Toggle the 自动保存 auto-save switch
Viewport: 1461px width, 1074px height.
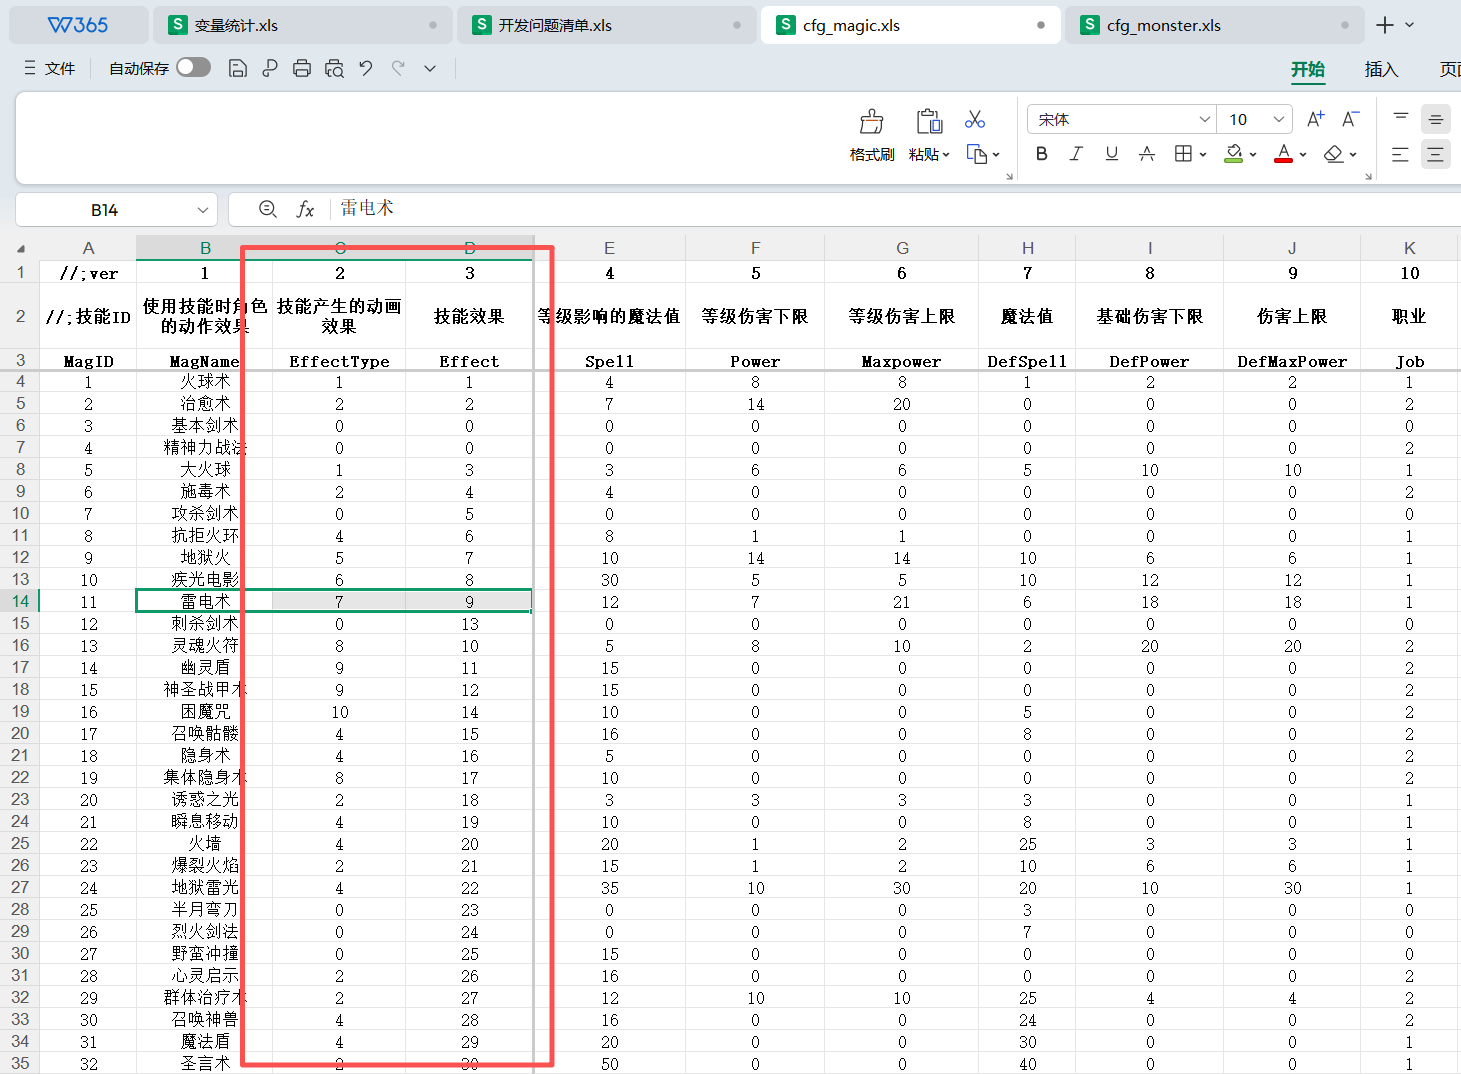(x=193, y=67)
